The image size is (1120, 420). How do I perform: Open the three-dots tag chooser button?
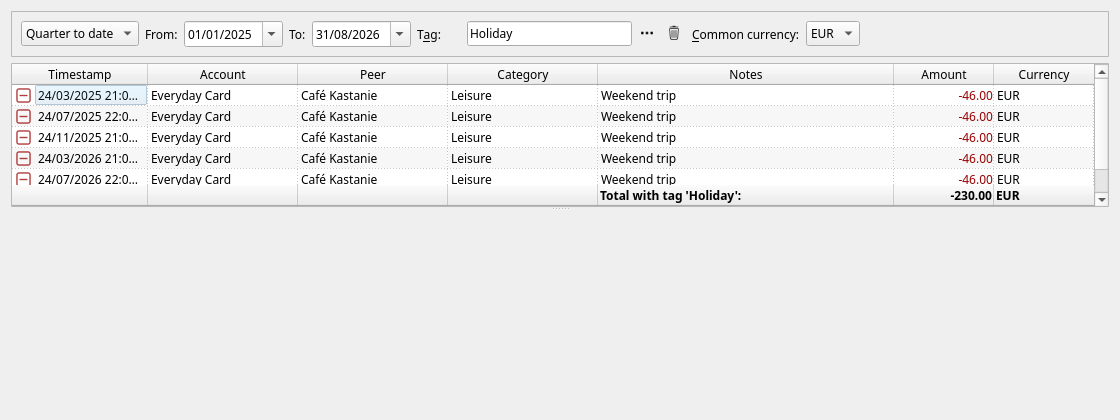(x=647, y=33)
